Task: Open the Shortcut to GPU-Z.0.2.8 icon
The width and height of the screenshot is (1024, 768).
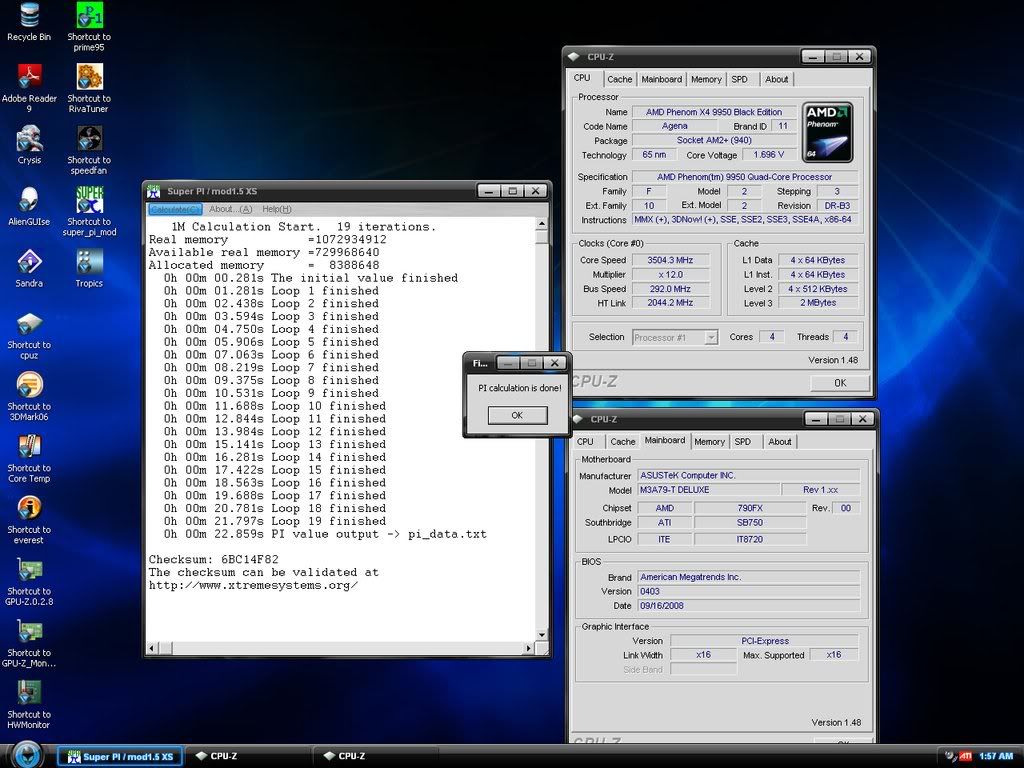Action: click(29, 581)
